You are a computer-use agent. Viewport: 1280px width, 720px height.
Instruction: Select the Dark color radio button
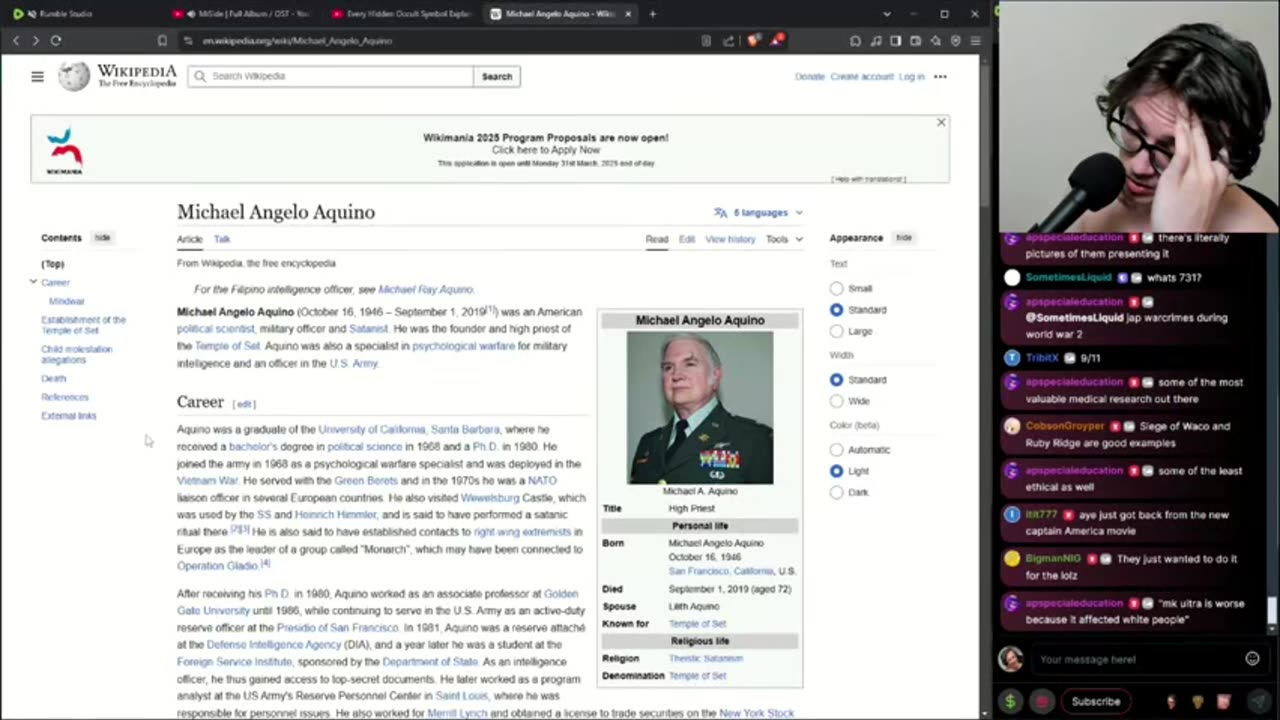coord(836,492)
